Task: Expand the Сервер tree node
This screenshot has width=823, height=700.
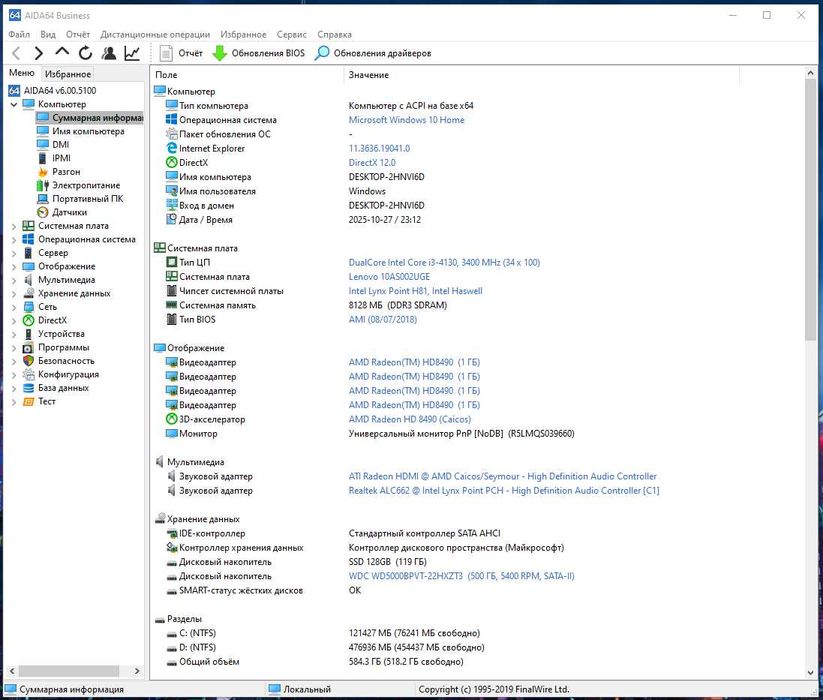Action: pyautogui.click(x=14, y=253)
